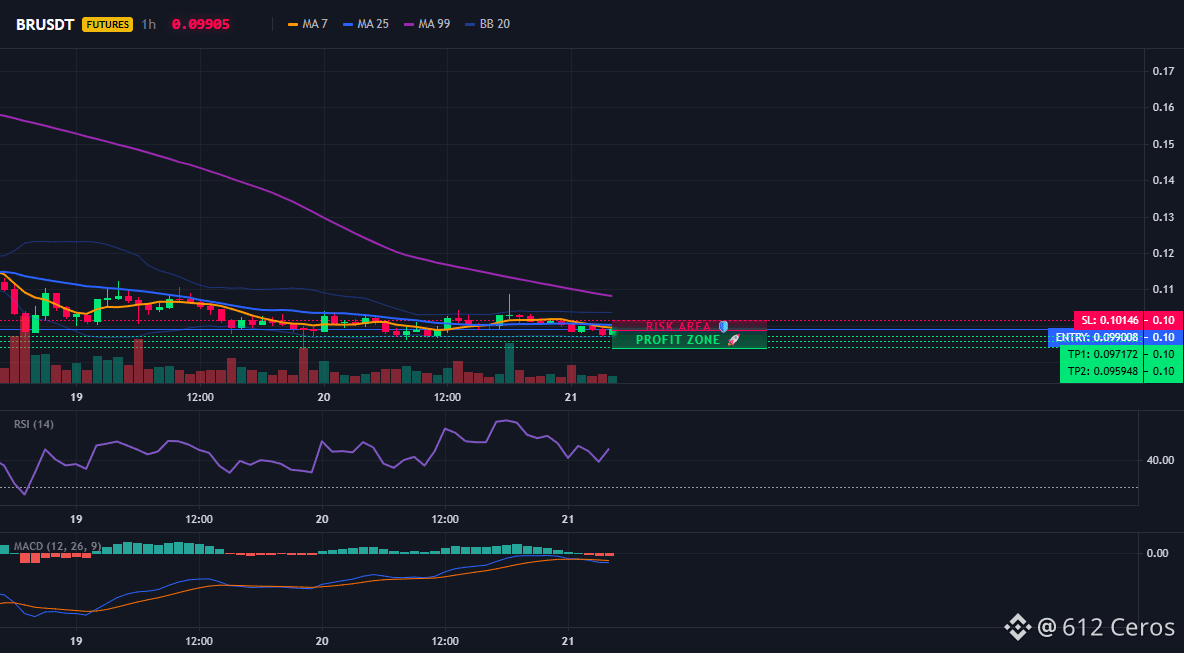
Task: Select the TP1: 0.097172 label
Action: click(x=1102, y=354)
